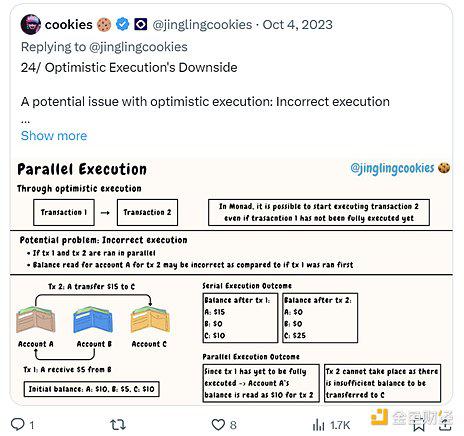Share the tweet with the upload icon
Viewport: 464px width, 436px height.
coord(445,424)
